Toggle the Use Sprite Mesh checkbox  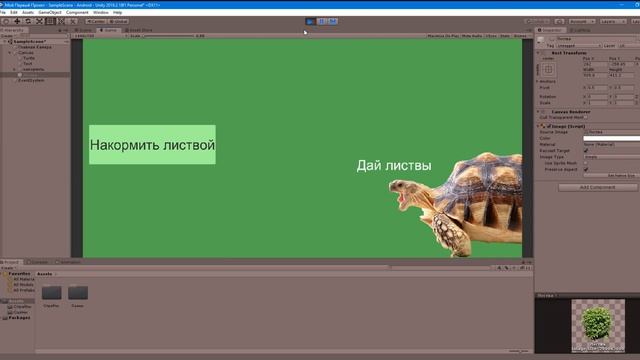586,163
